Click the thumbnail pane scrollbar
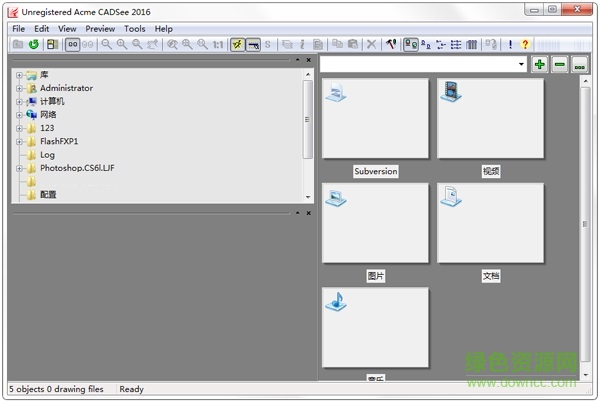 click(x=585, y=226)
